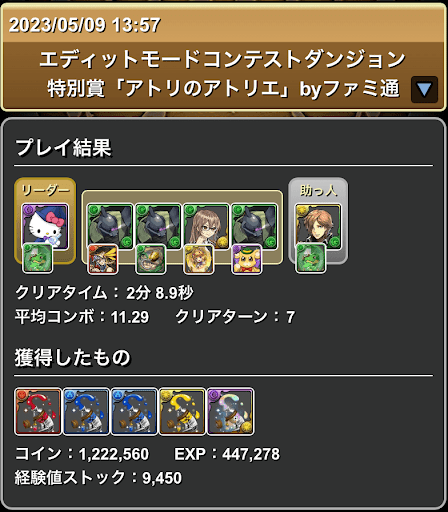Select the frog assist under the helper

(x=311, y=259)
